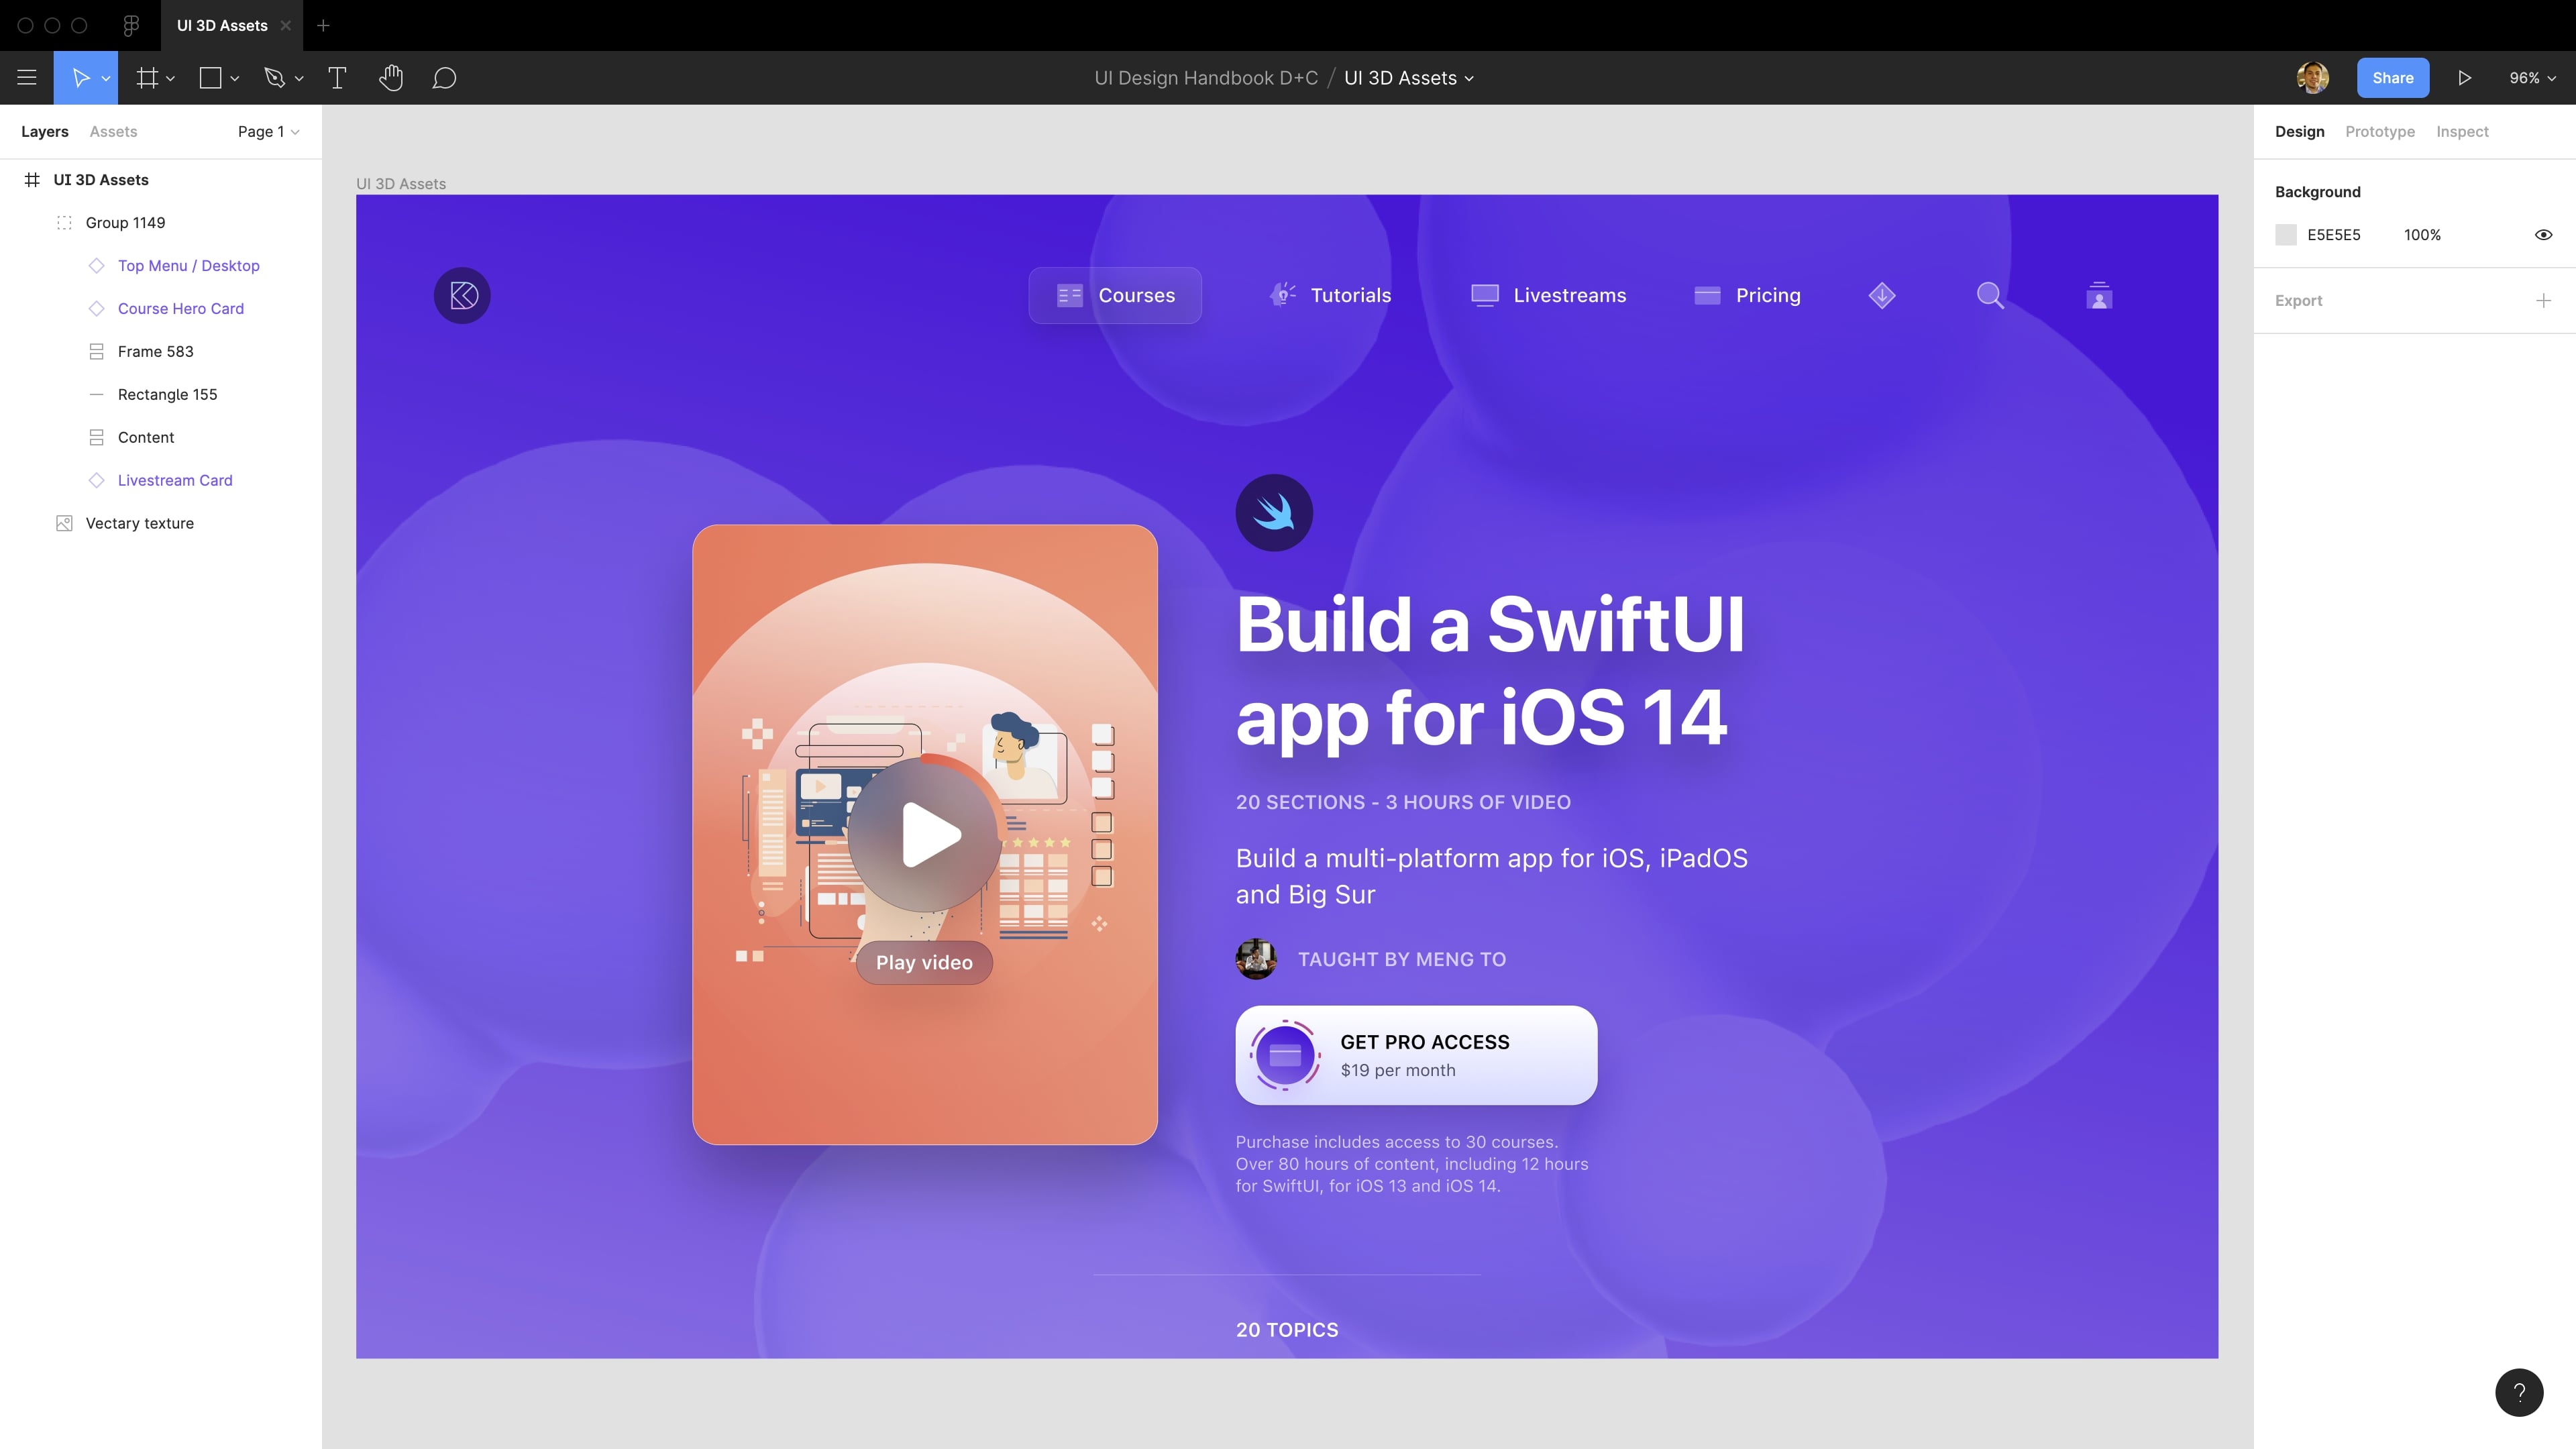This screenshot has width=2576, height=1449.
Task: Open the E5E5E5 background color swatch
Action: (x=2285, y=234)
